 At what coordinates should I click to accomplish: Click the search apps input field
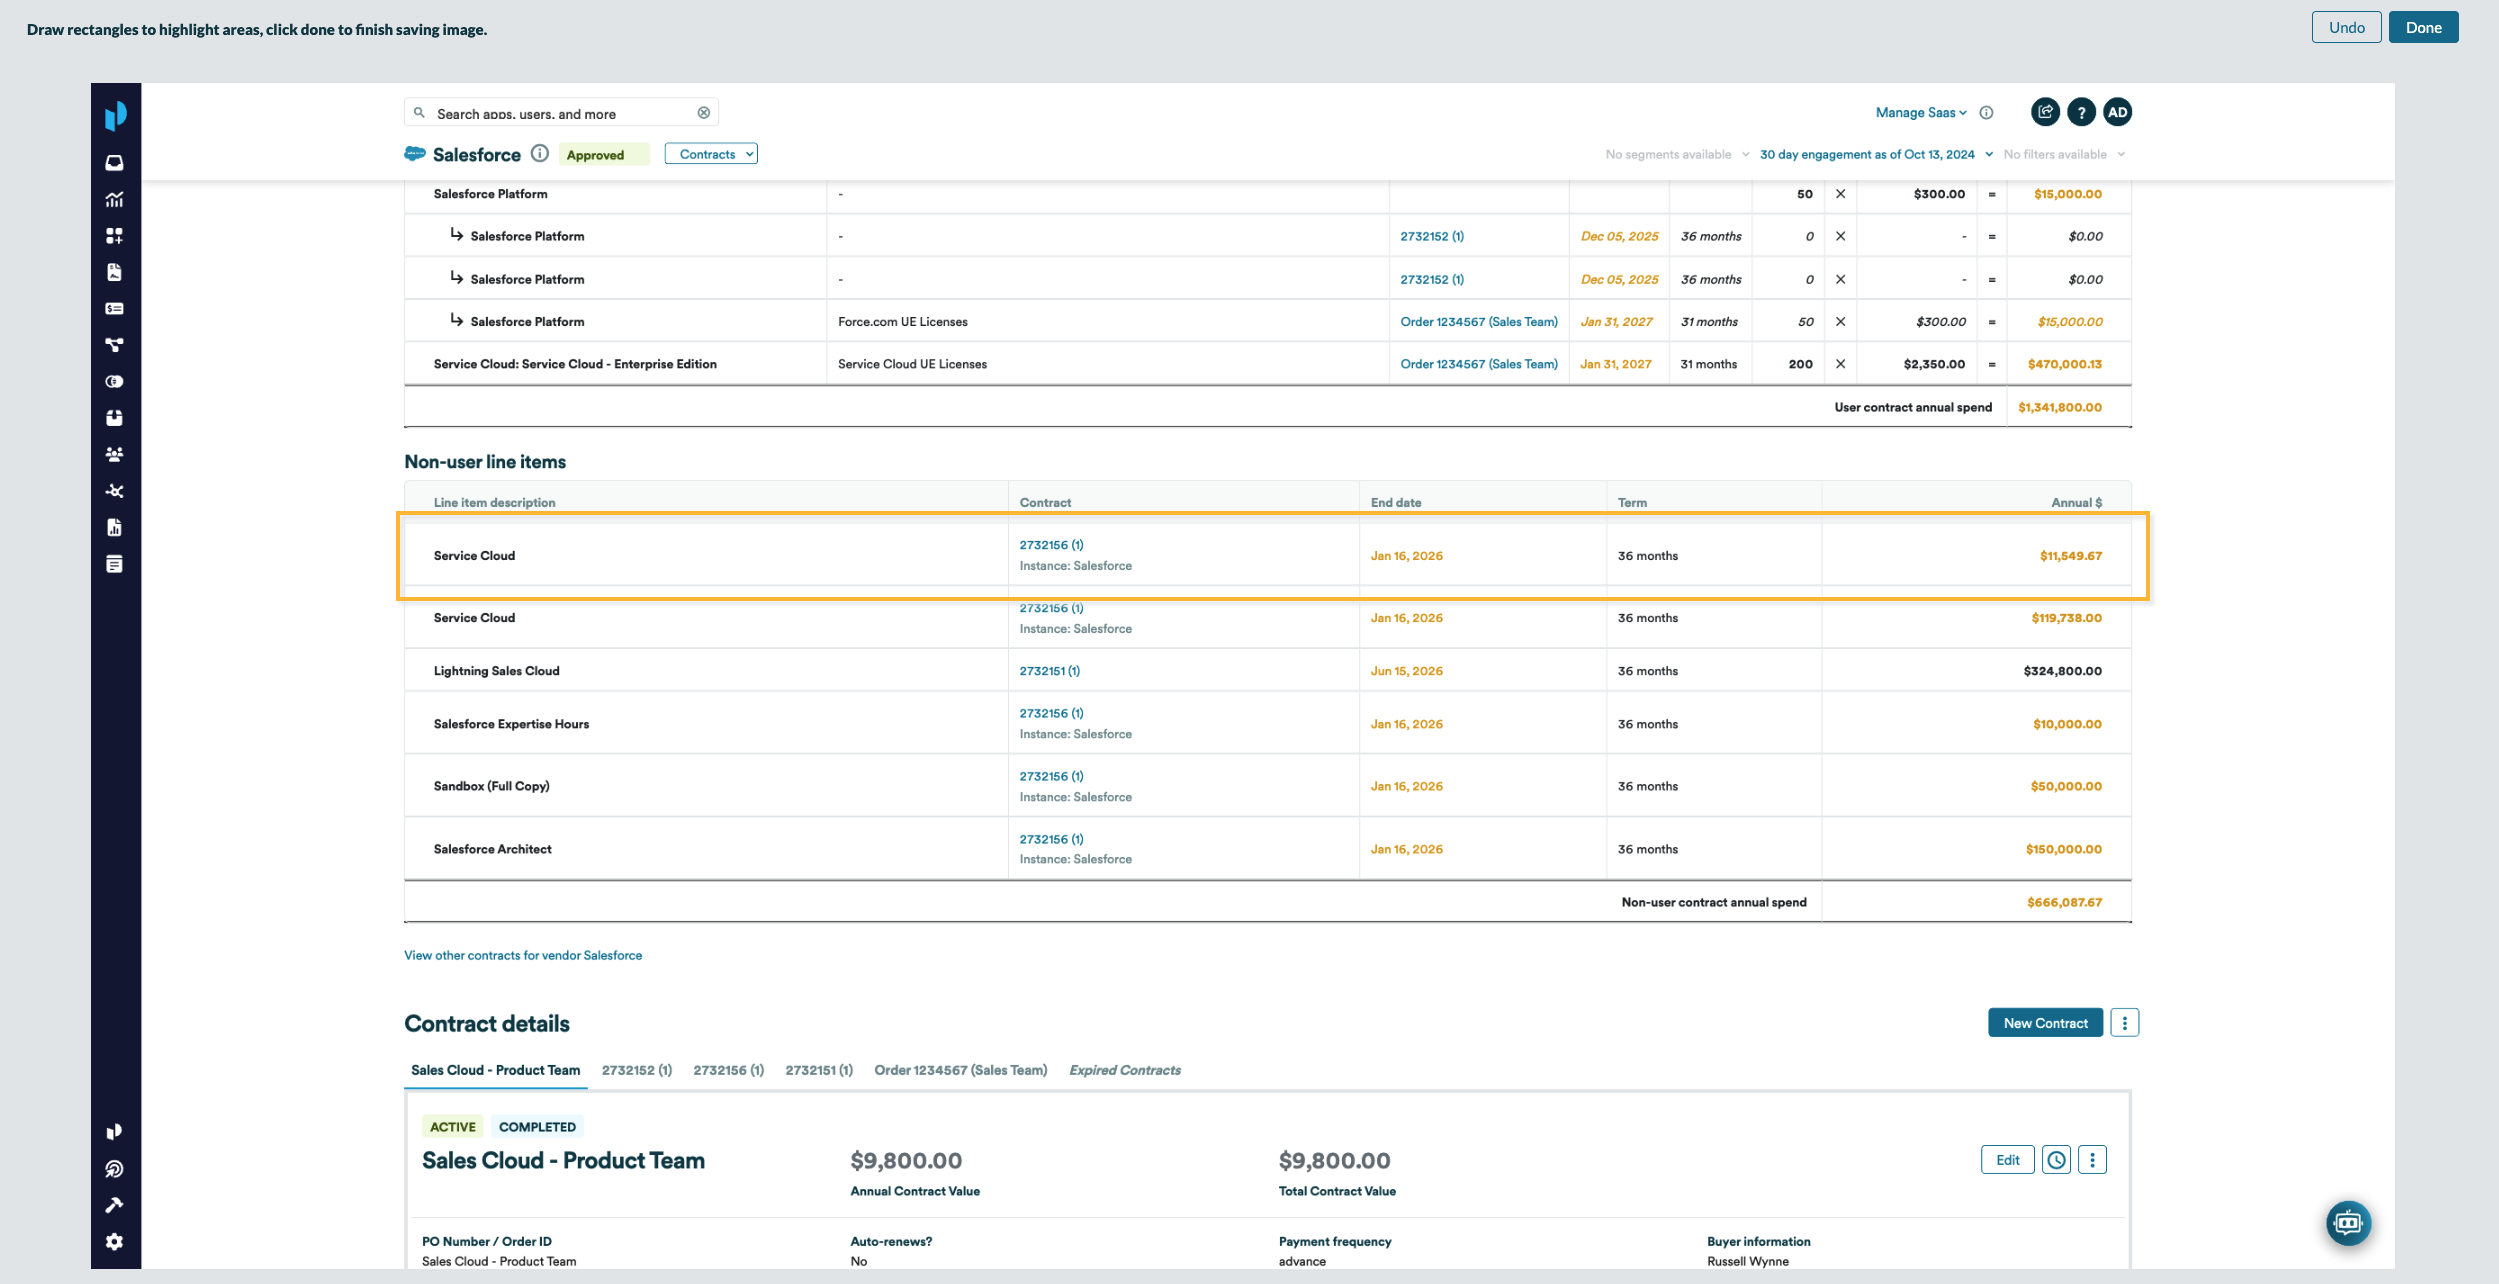560,114
